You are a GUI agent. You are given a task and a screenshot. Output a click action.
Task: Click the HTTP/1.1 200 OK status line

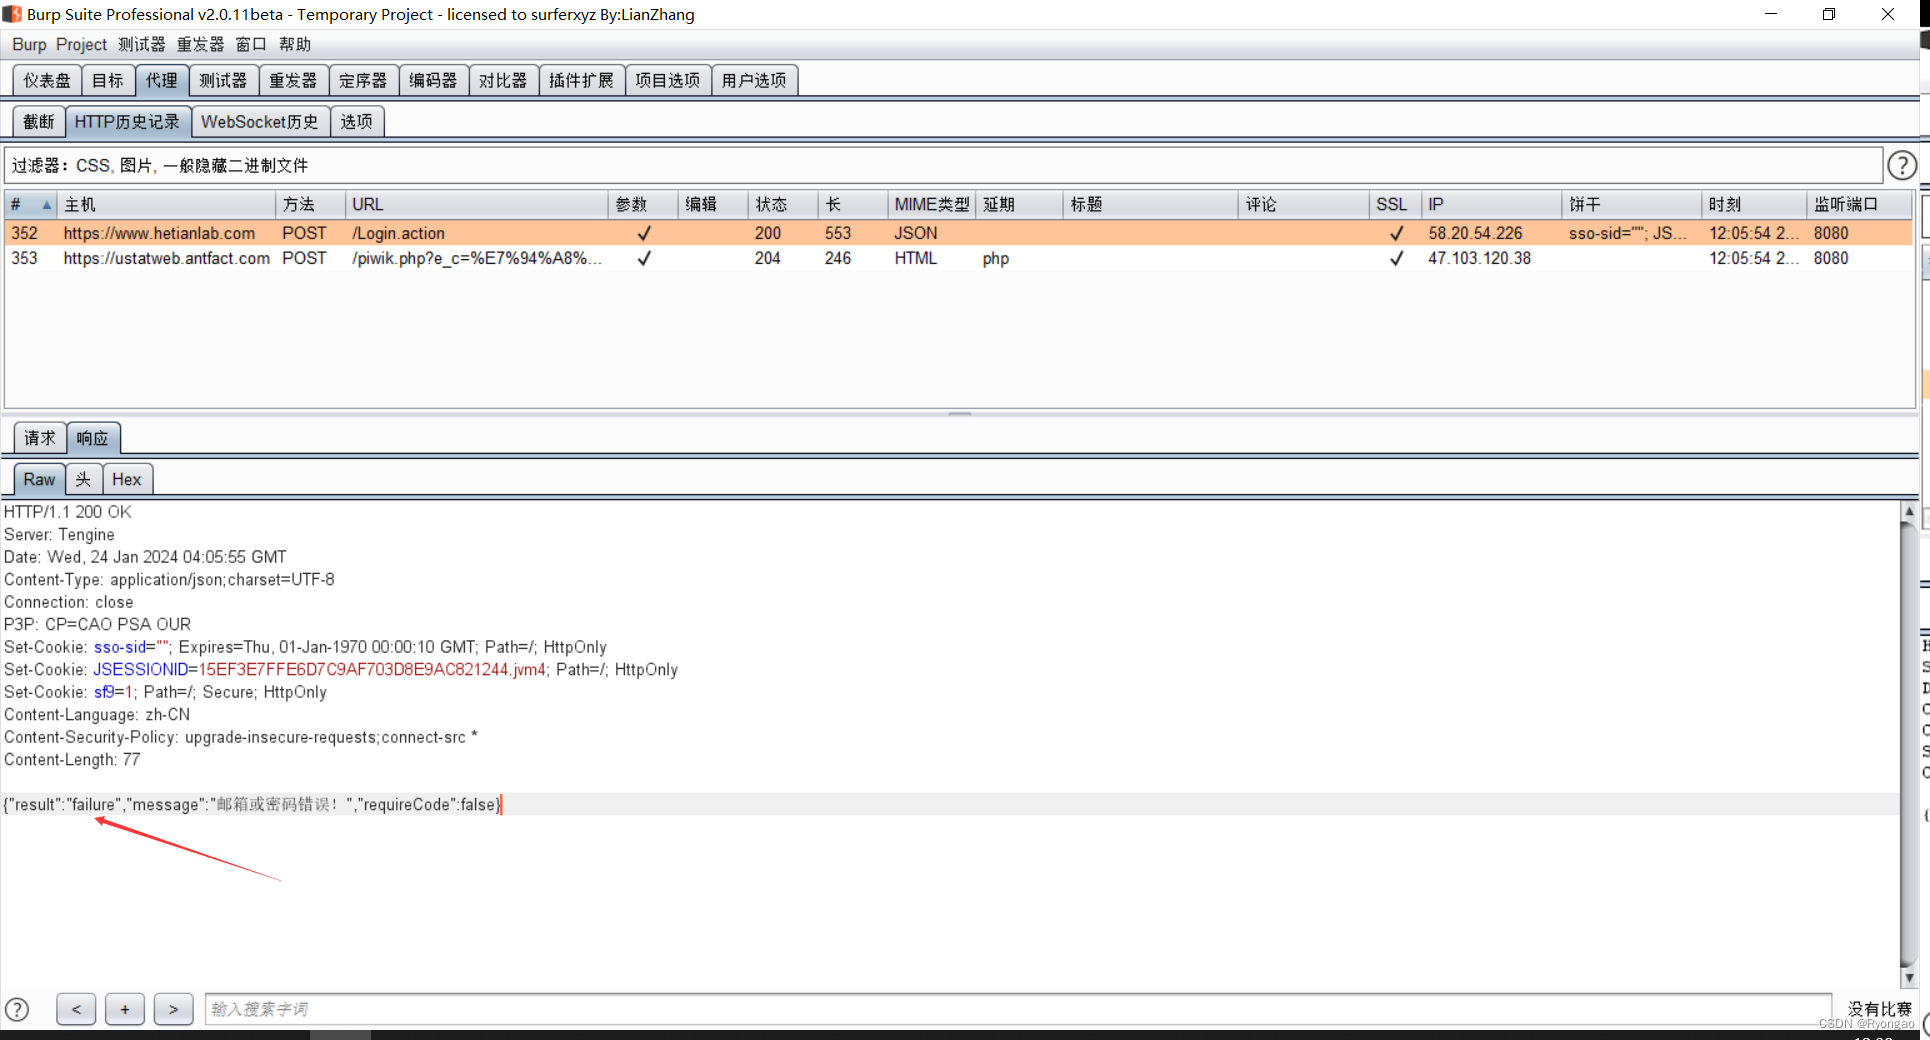click(x=67, y=512)
